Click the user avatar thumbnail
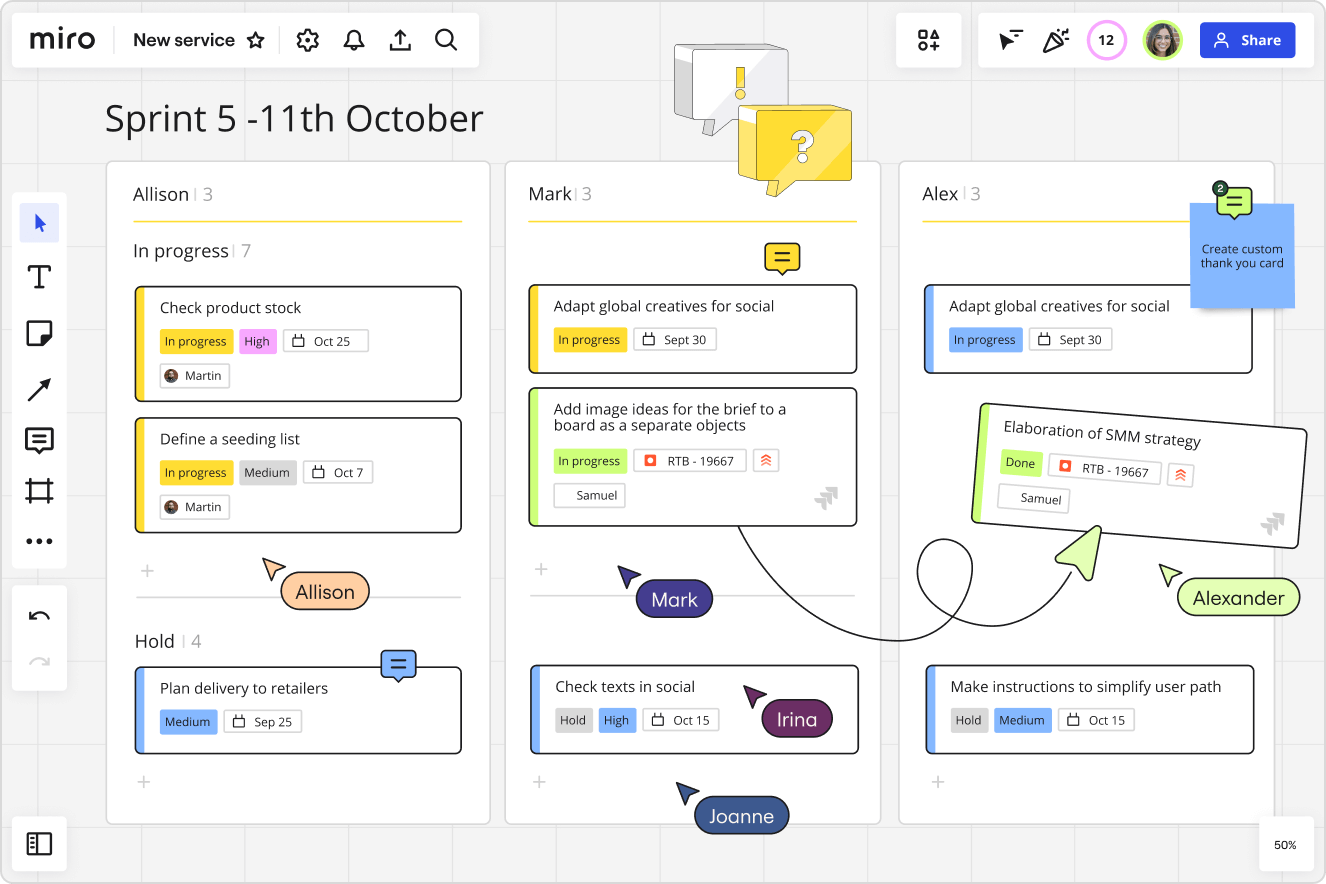 [1162, 40]
